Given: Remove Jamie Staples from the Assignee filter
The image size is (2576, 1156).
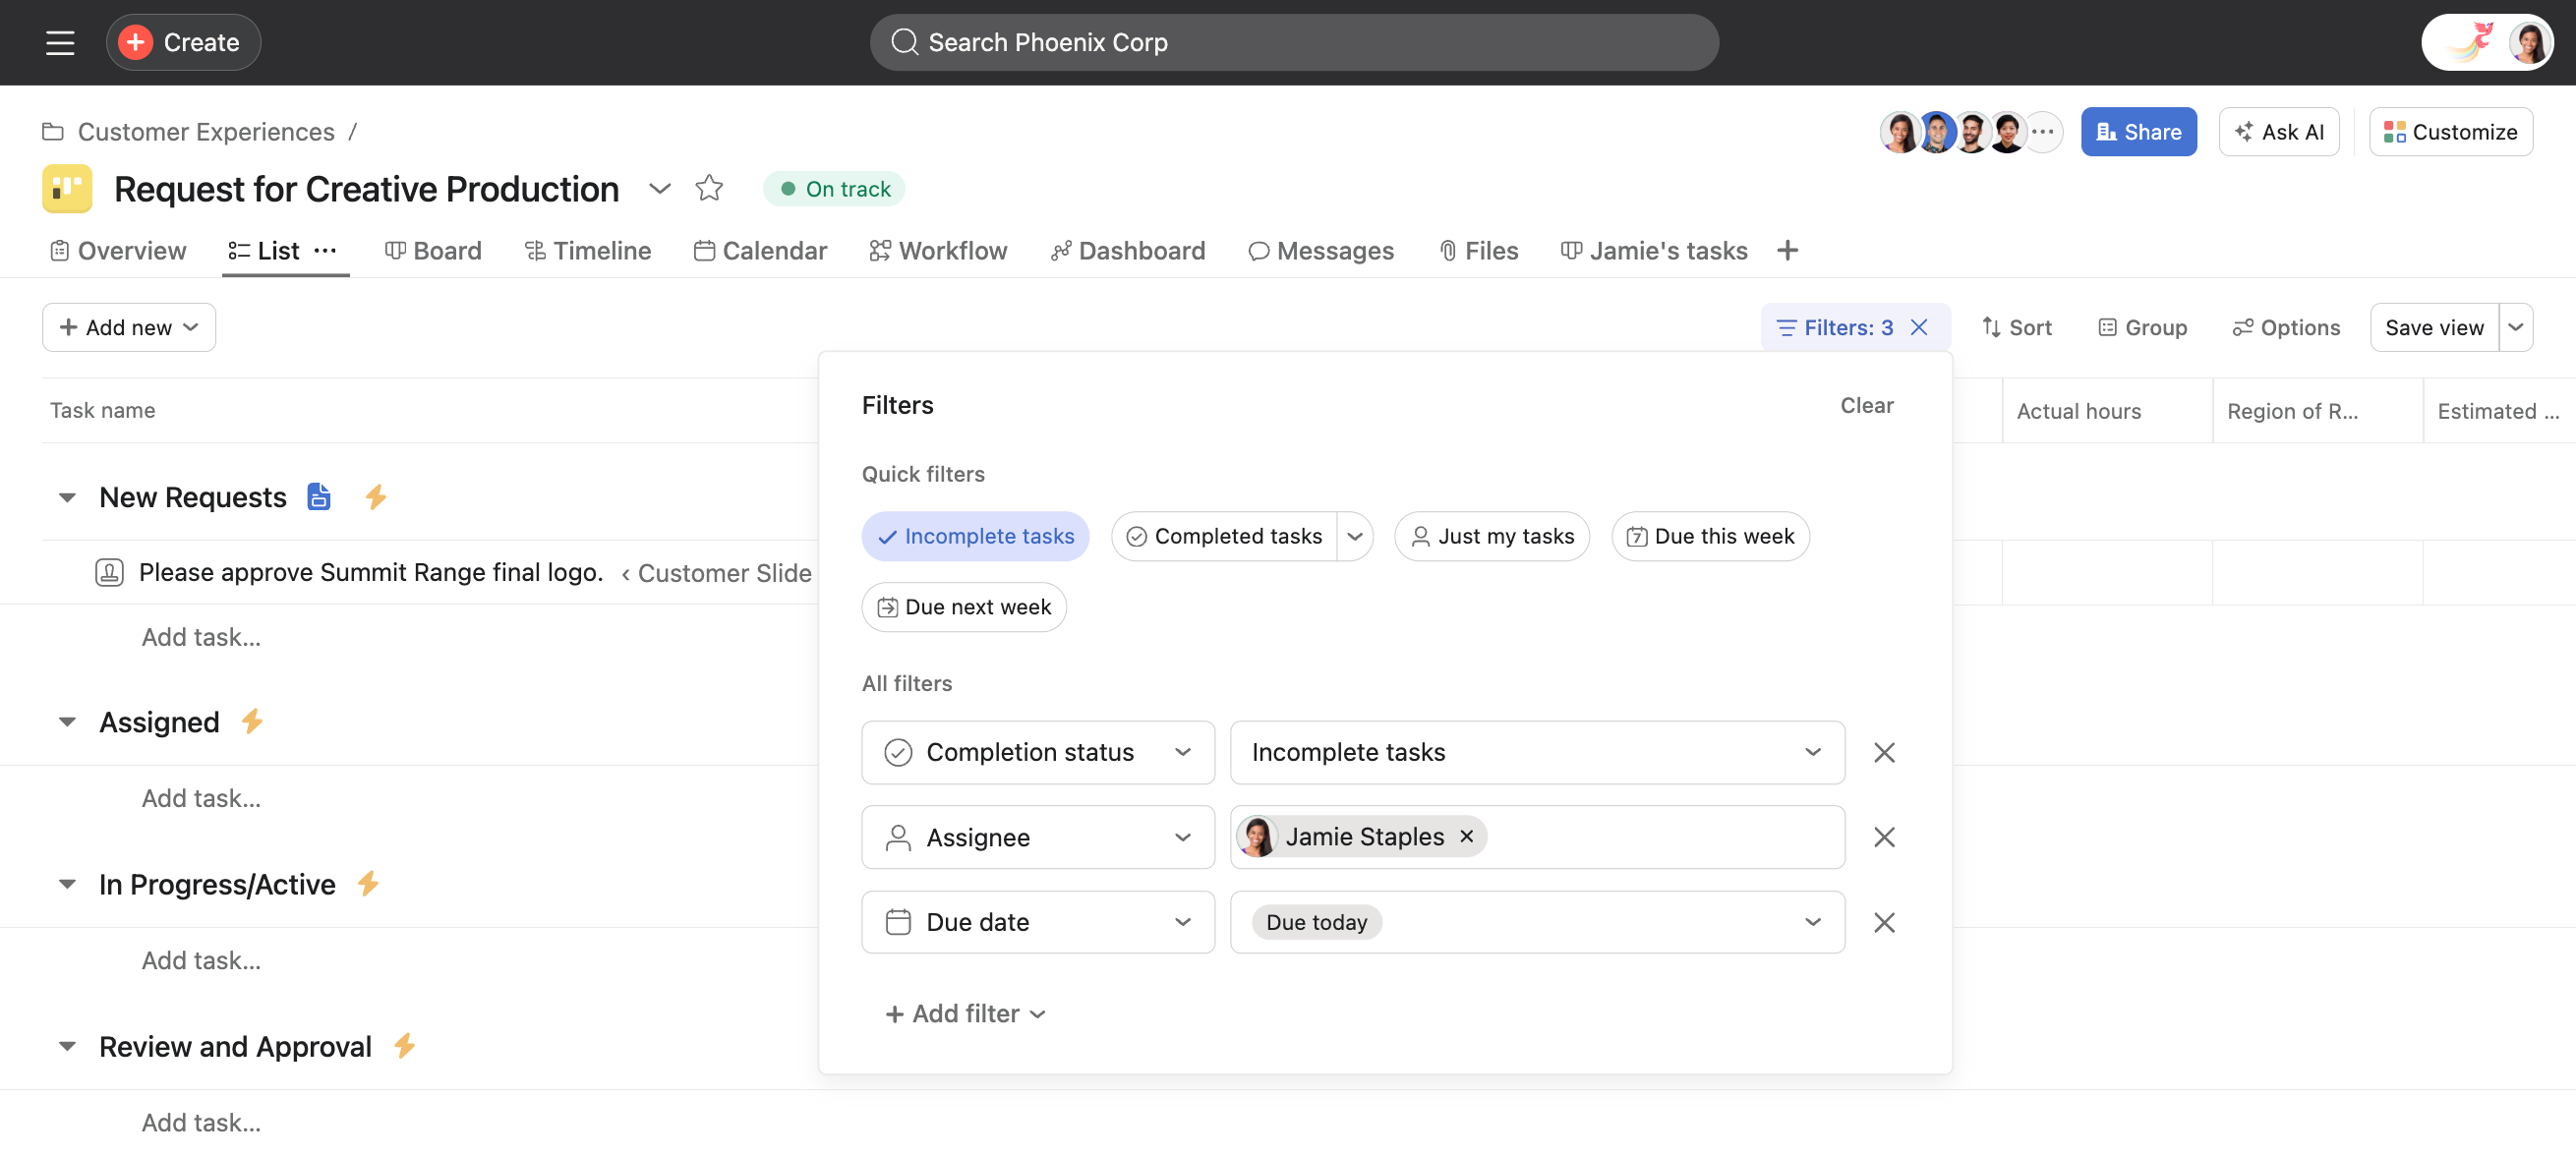Looking at the screenshot, I should click(x=1465, y=836).
